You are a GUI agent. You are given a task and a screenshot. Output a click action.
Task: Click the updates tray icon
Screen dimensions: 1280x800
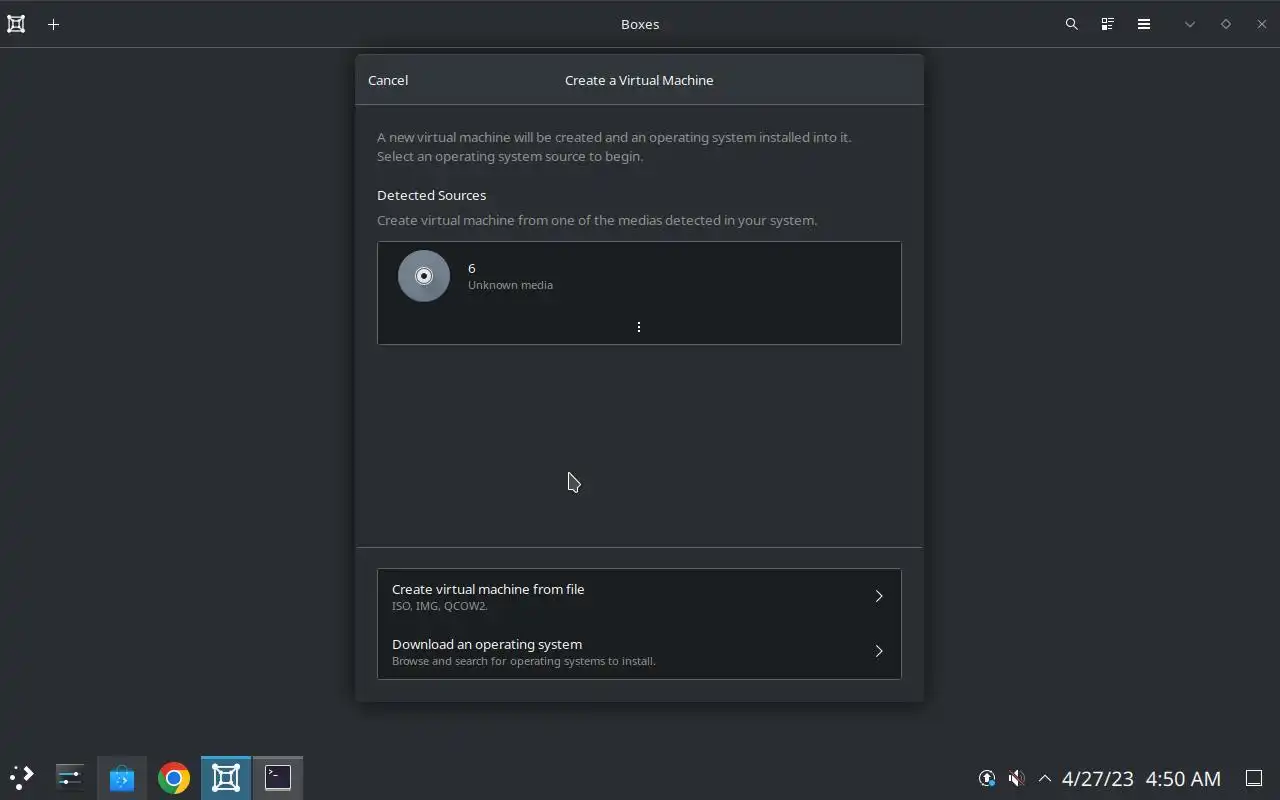tap(987, 778)
